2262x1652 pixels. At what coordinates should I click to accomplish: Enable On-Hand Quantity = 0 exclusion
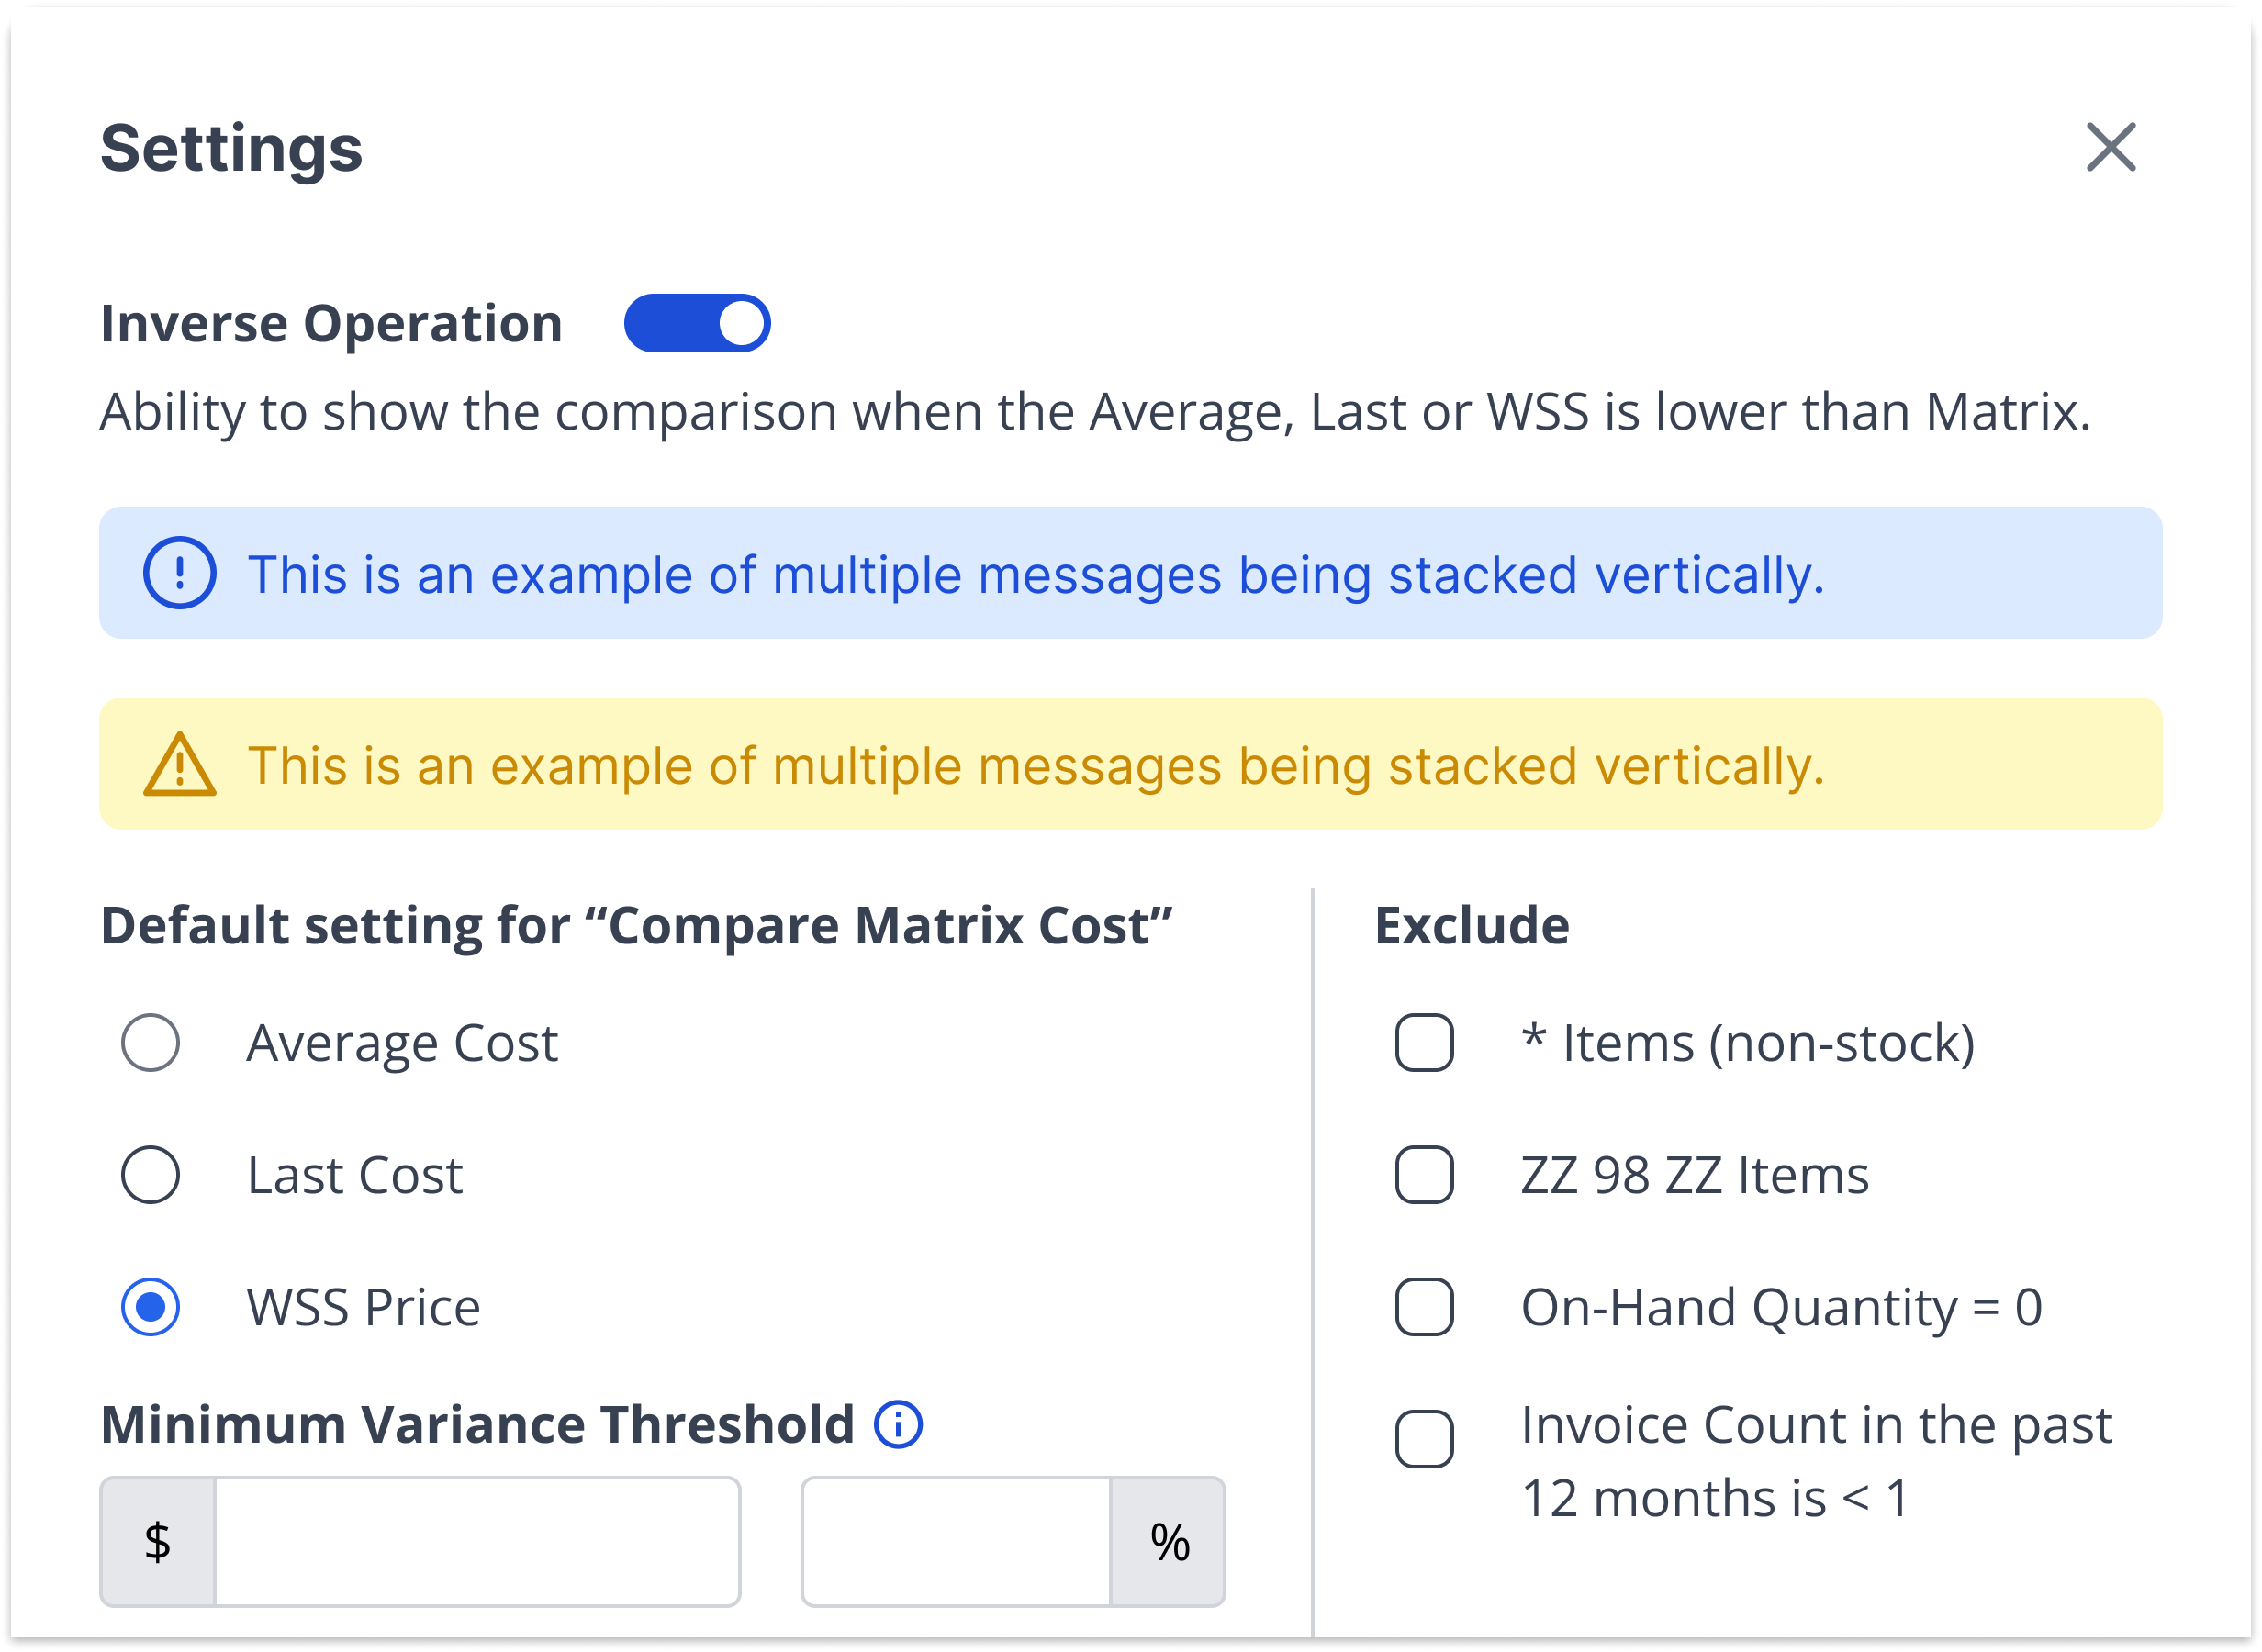pos(1424,1307)
